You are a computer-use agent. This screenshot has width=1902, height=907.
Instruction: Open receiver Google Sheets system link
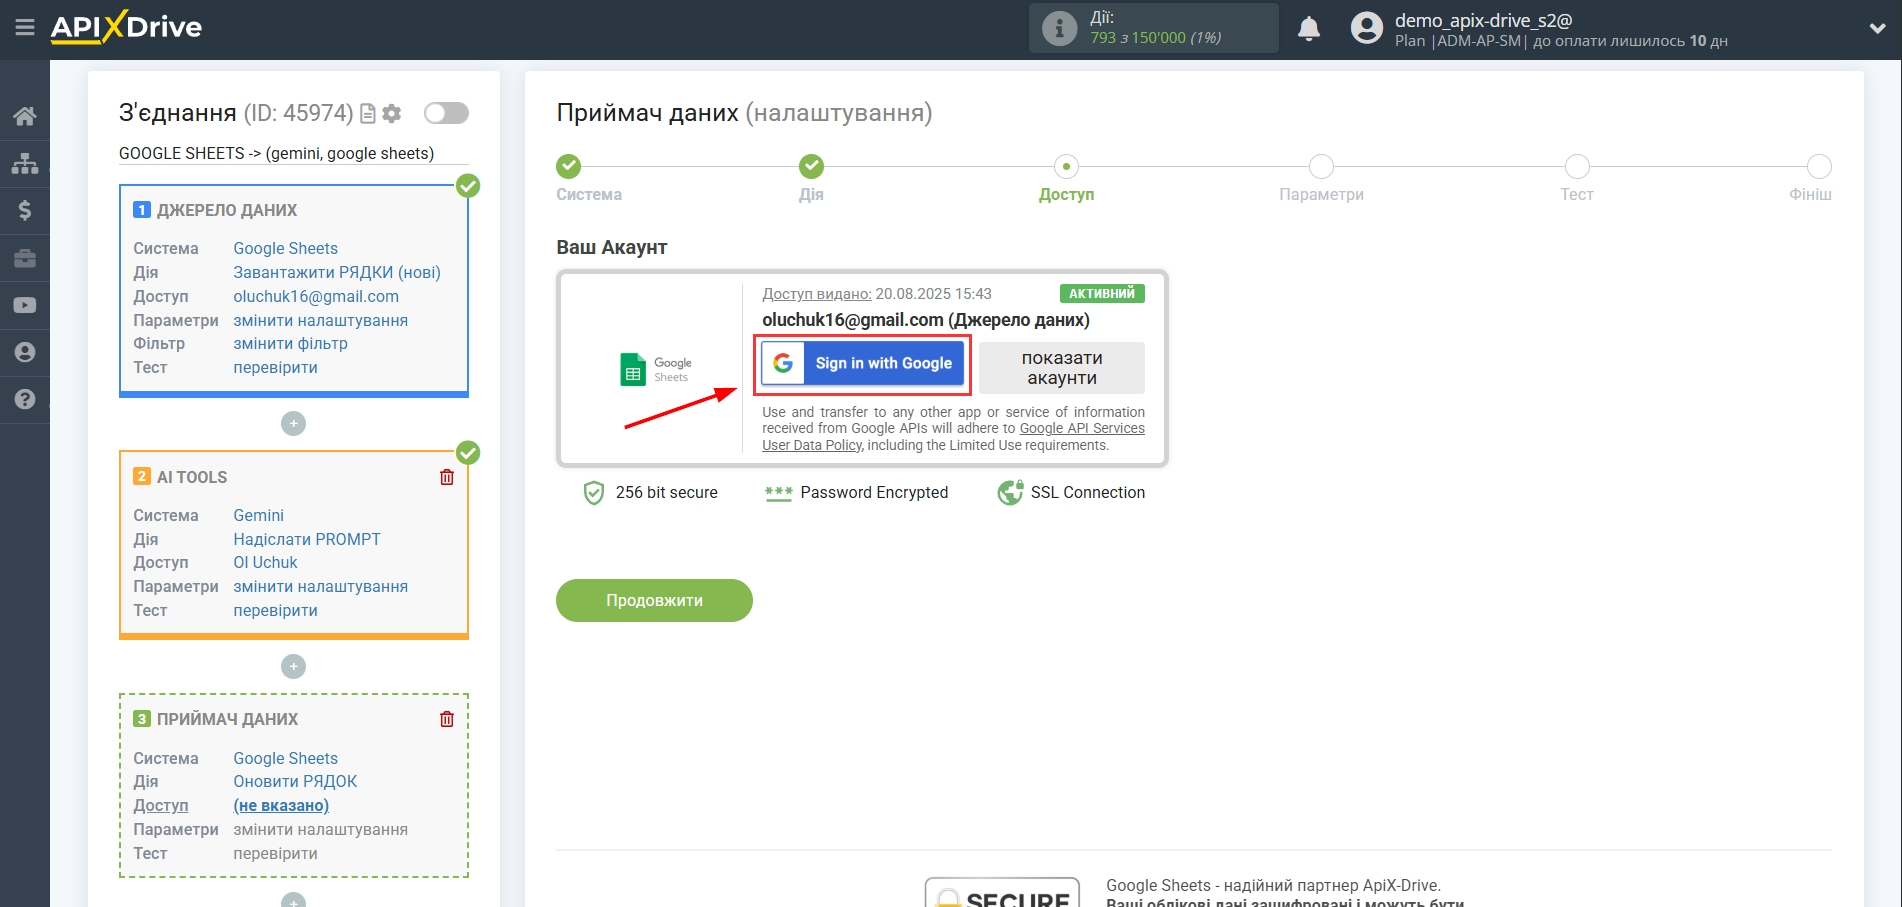tap(285, 758)
